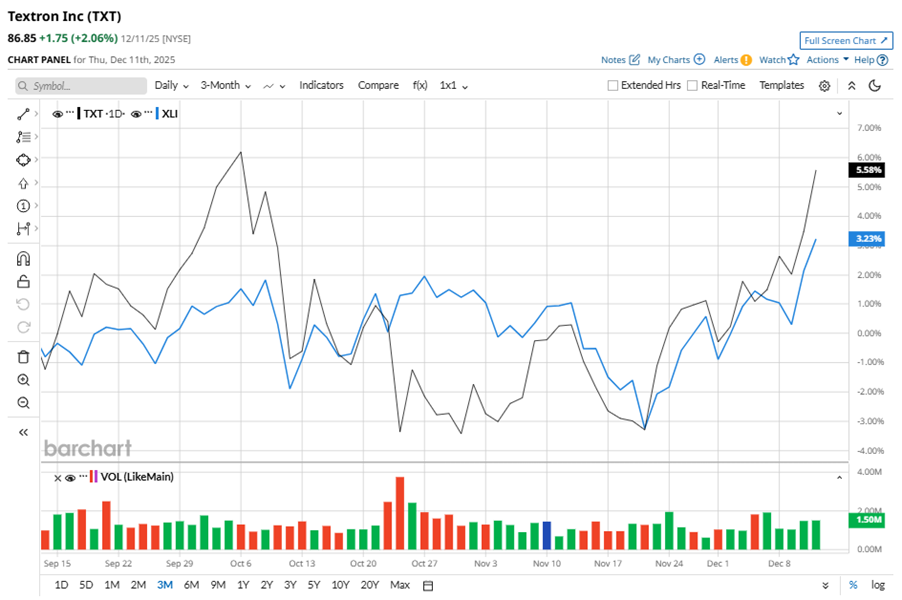Select the 1Y time range
The height and width of the screenshot is (600, 902).
tap(243, 585)
